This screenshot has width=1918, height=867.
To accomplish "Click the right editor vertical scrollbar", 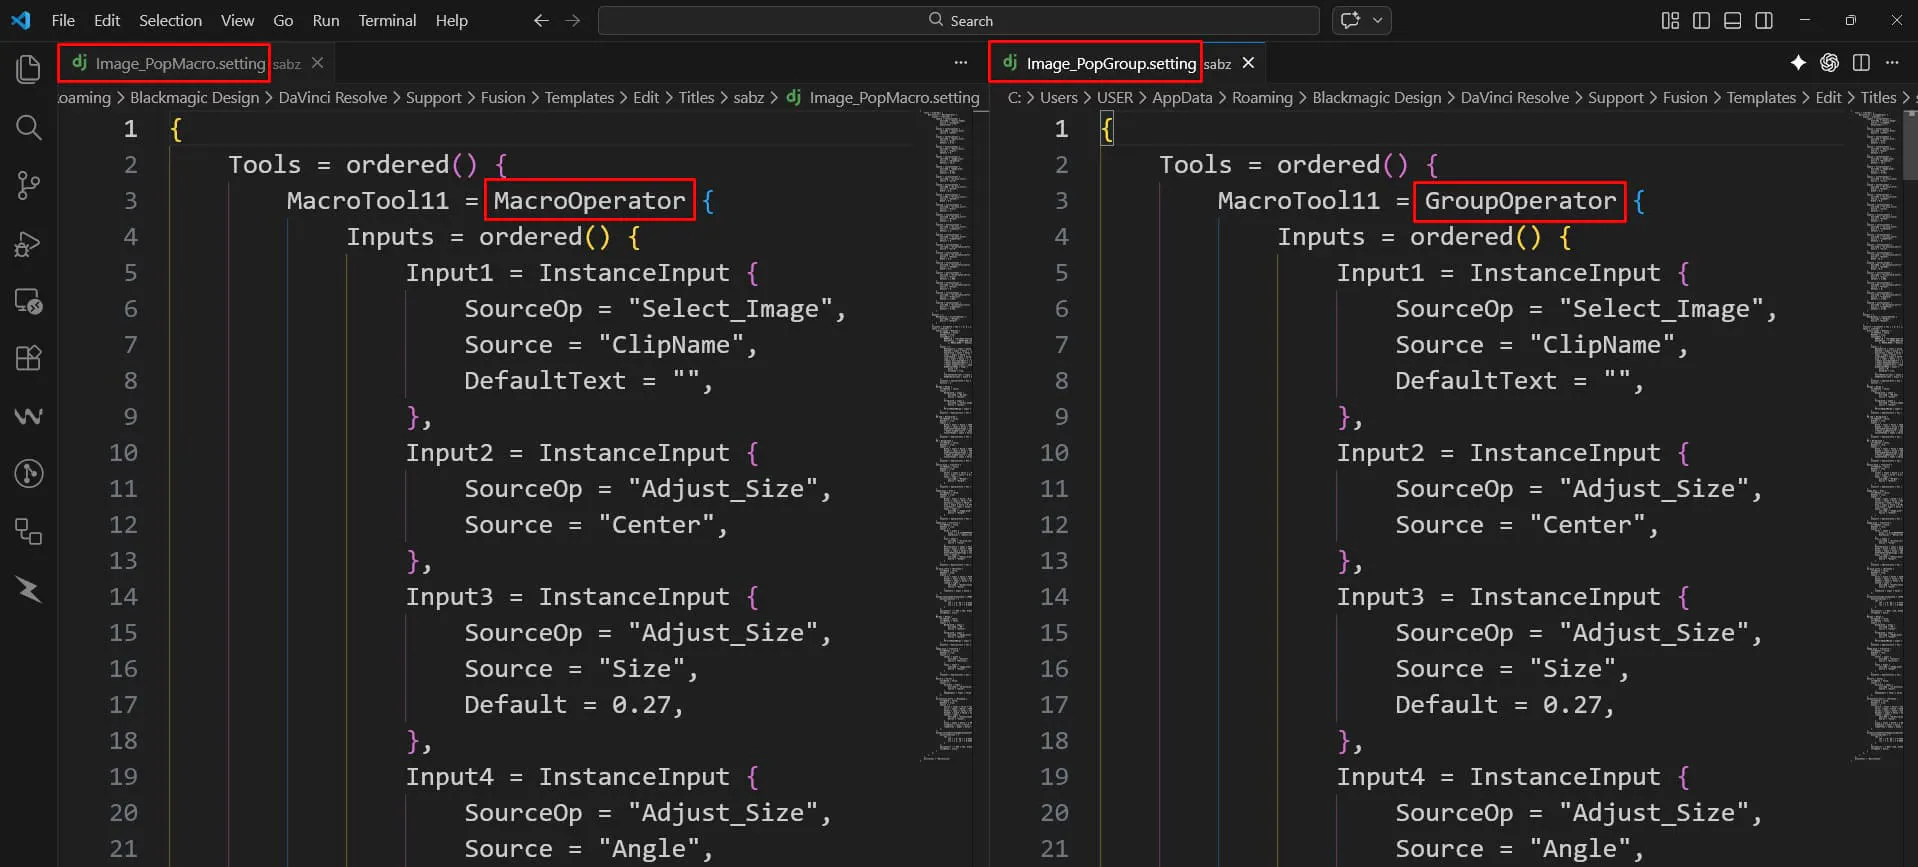I will coord(1911,146).
